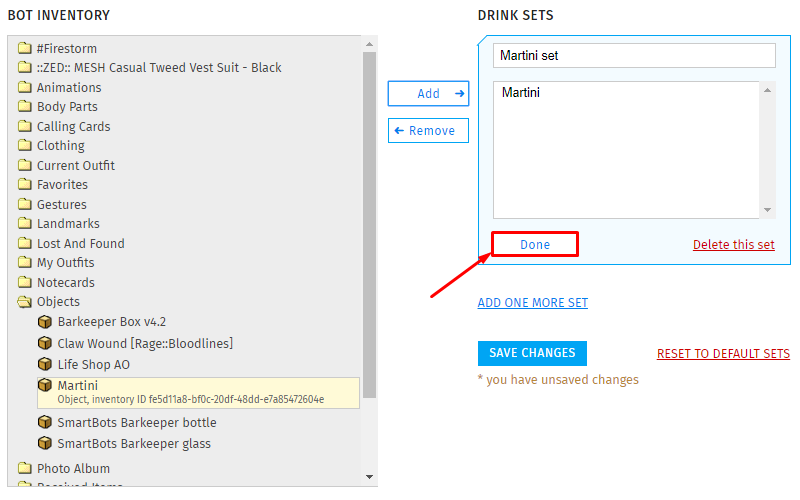
Task: Click the SmartBots Barkeeper glass icon
Action: coord(45,443)
